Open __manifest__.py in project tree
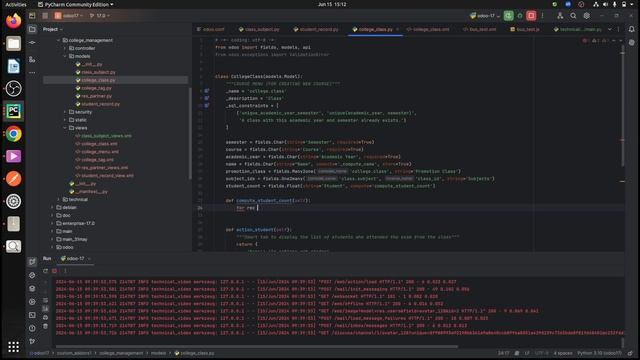640x360 pixels. (91, 191)
